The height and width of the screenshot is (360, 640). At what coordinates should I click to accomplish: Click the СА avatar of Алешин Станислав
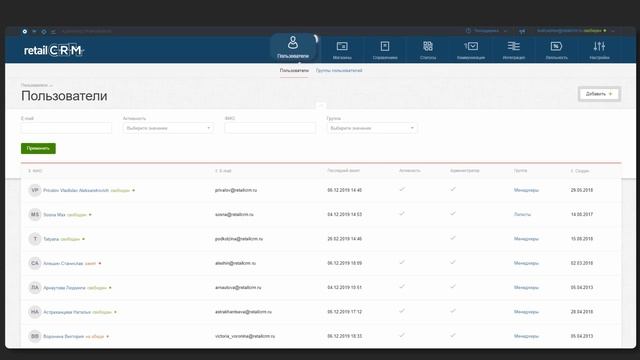tap(35, 263)
